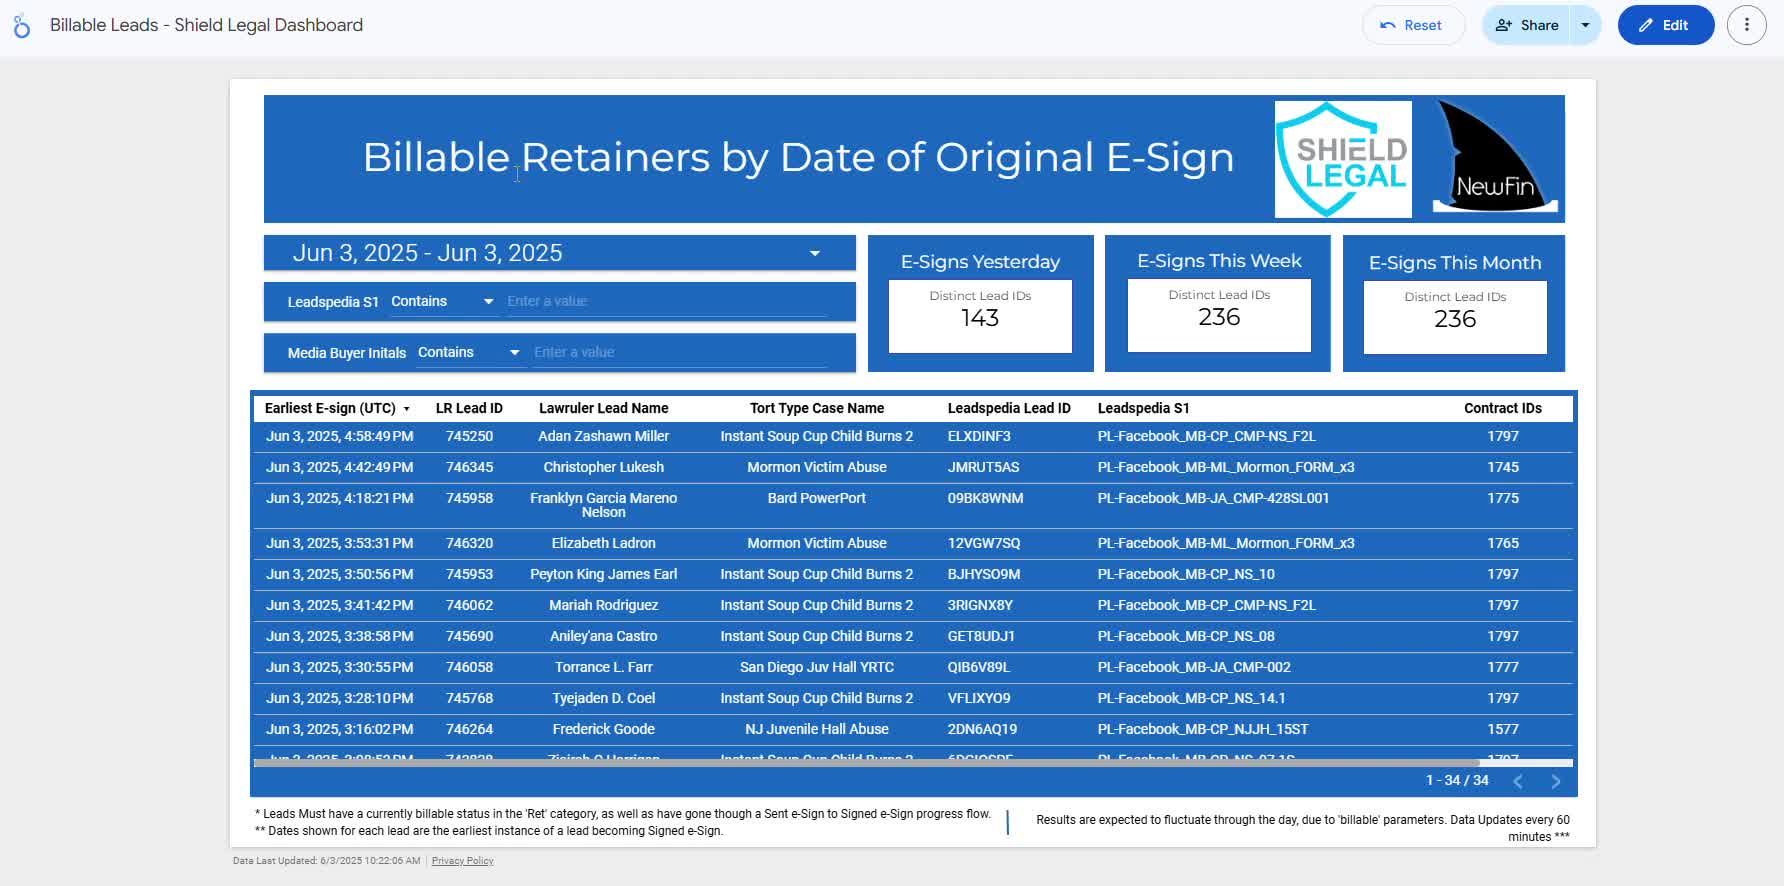
Task: Select the E-Signs Yesterday scorecard value
Action: click(x=980, y=318)
